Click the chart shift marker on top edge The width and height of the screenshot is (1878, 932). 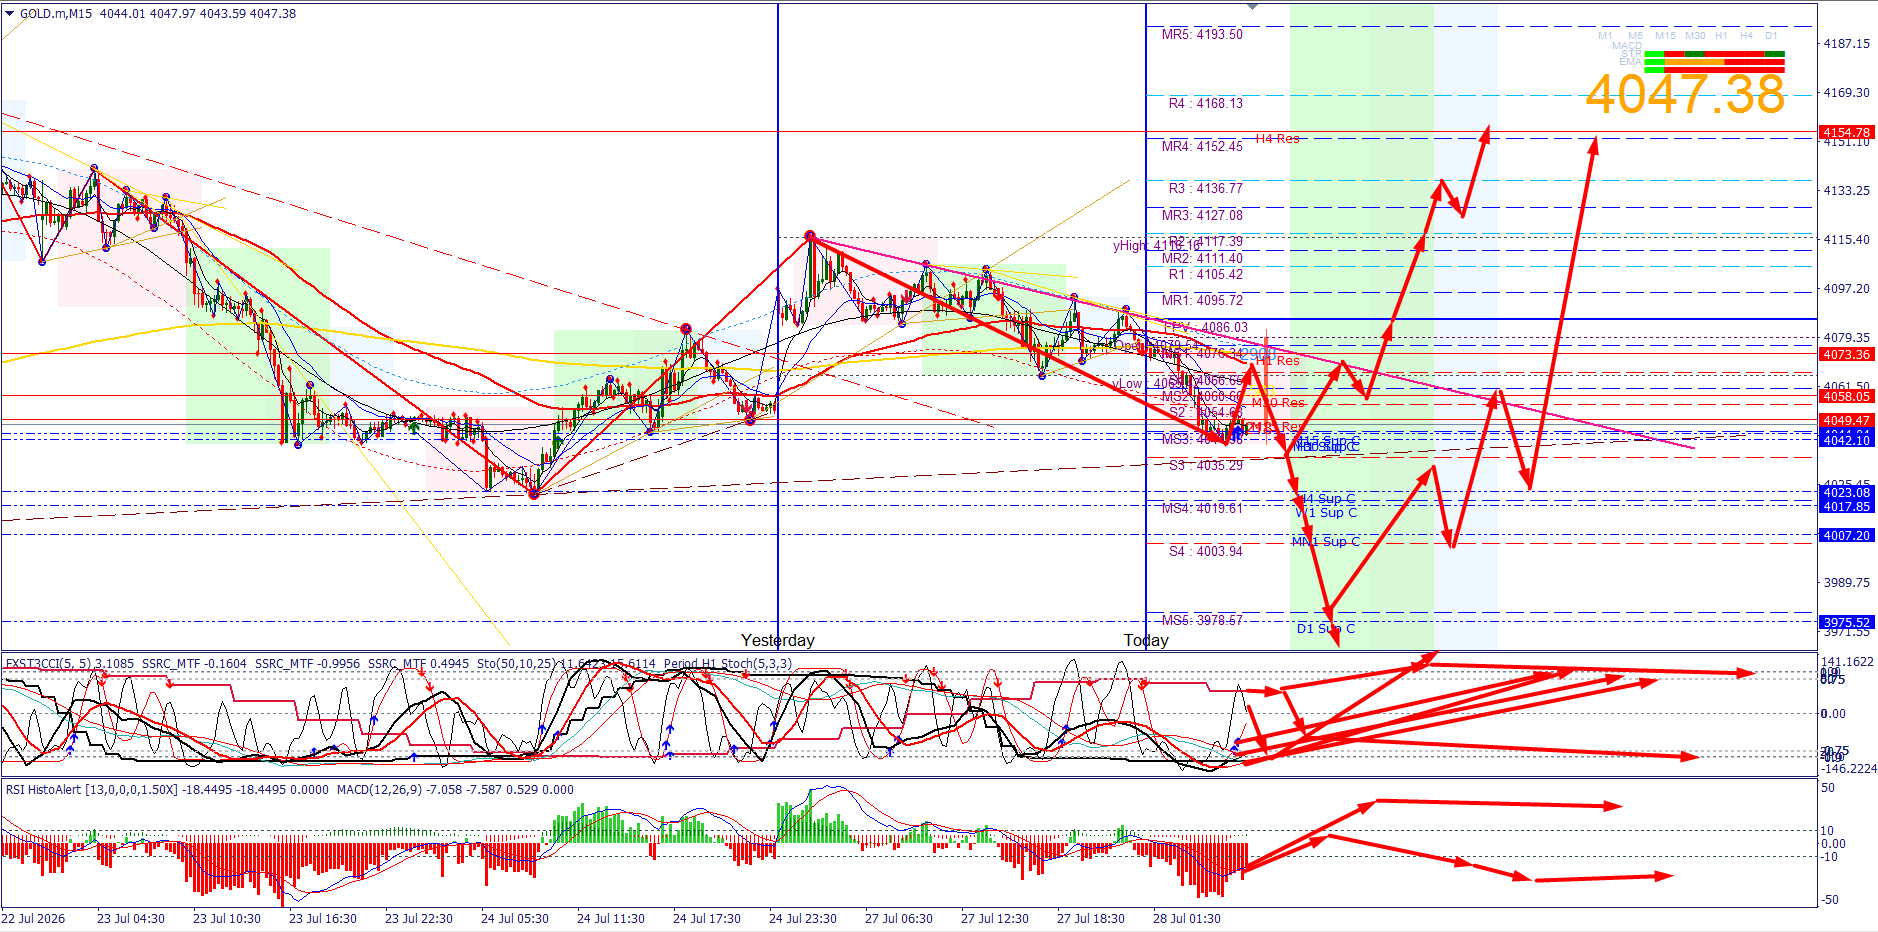(x=1252, y=7)
